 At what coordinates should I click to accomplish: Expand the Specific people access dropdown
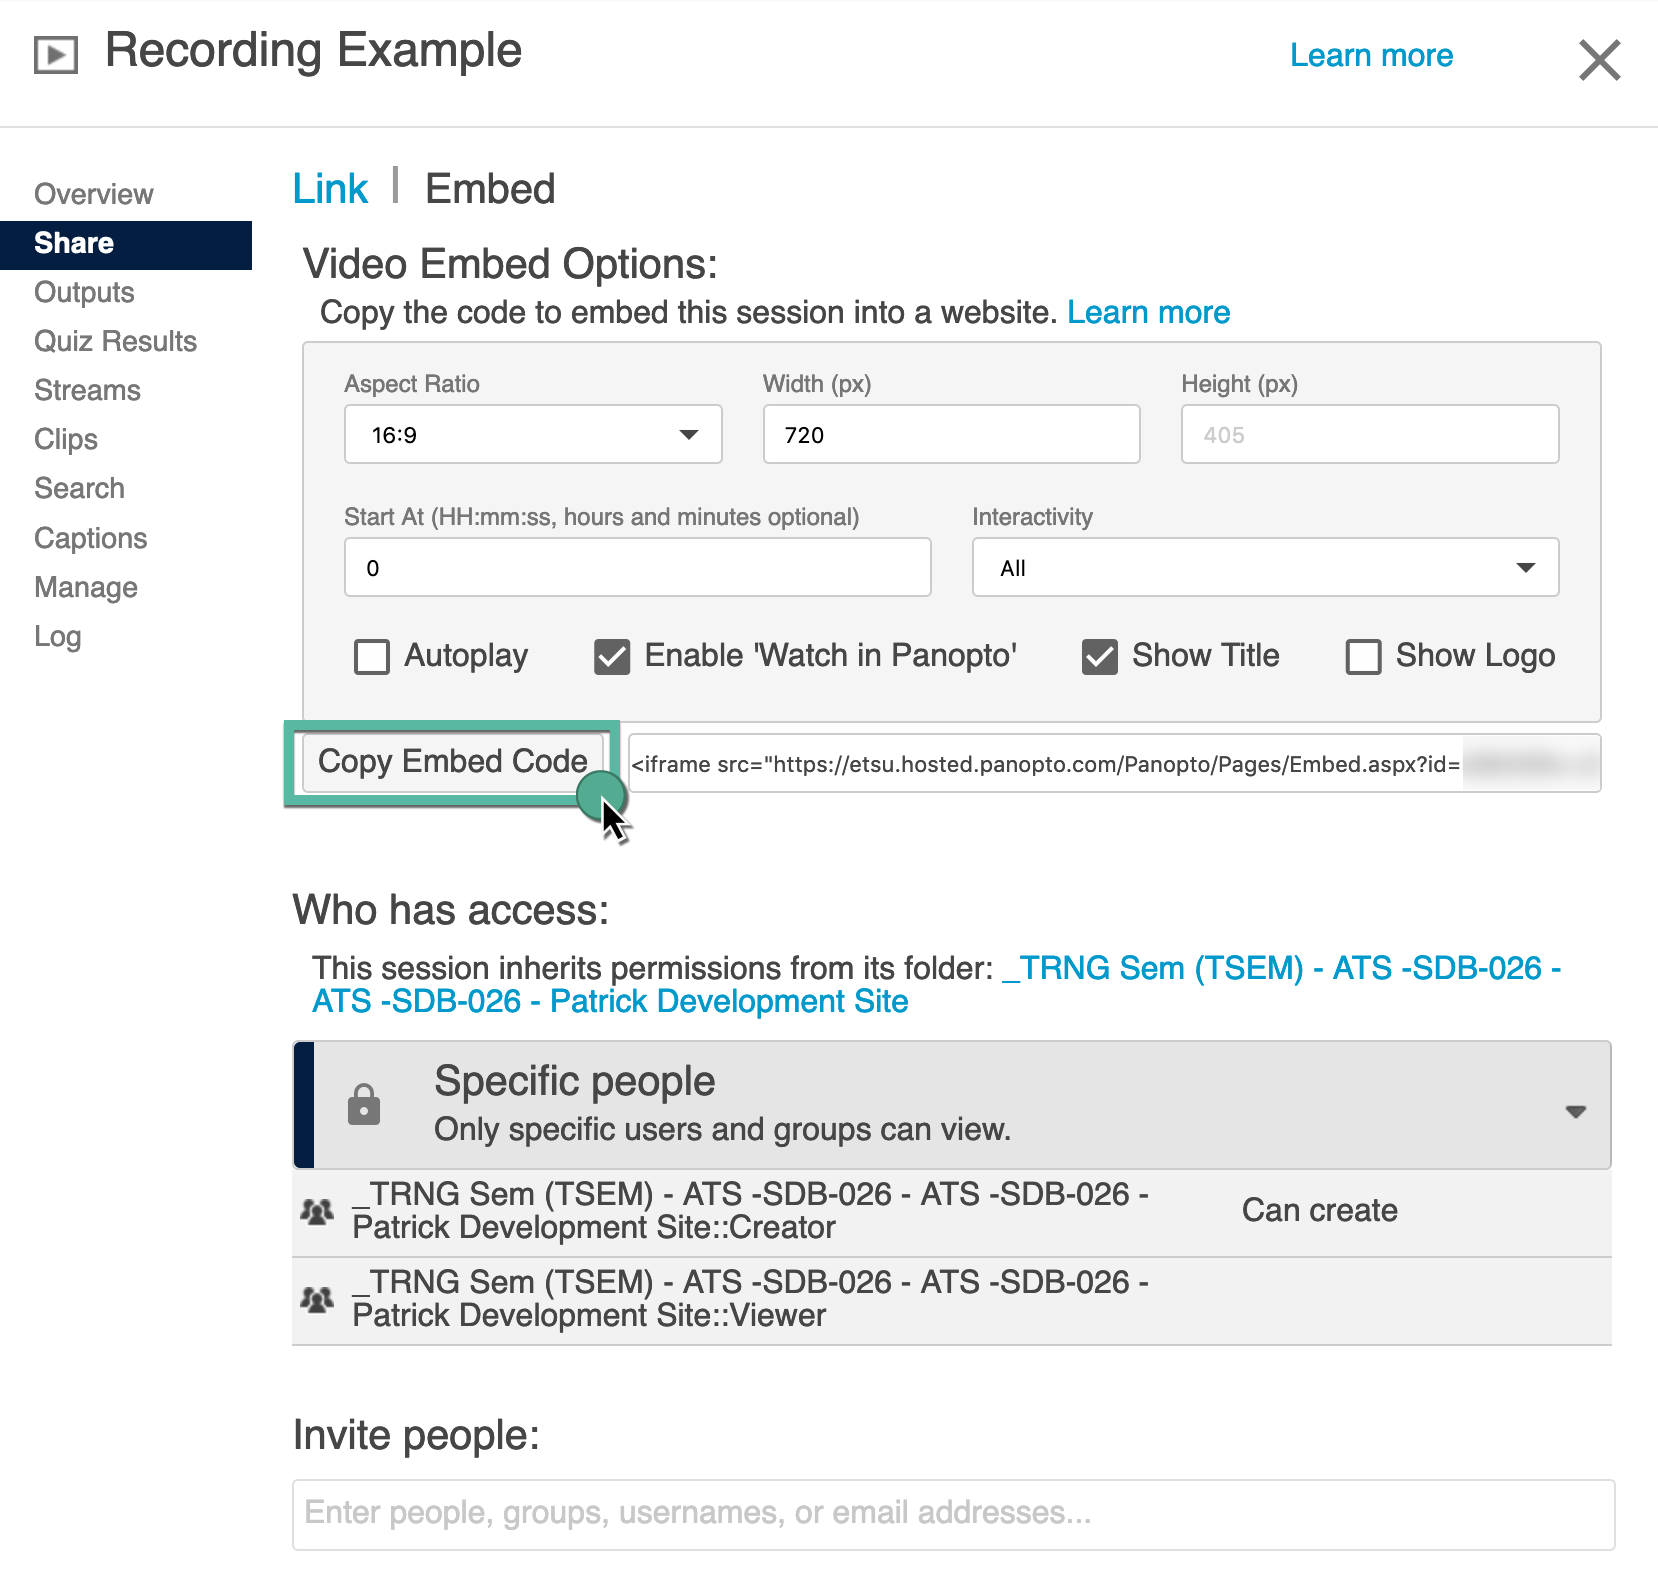point(1575,1111)
